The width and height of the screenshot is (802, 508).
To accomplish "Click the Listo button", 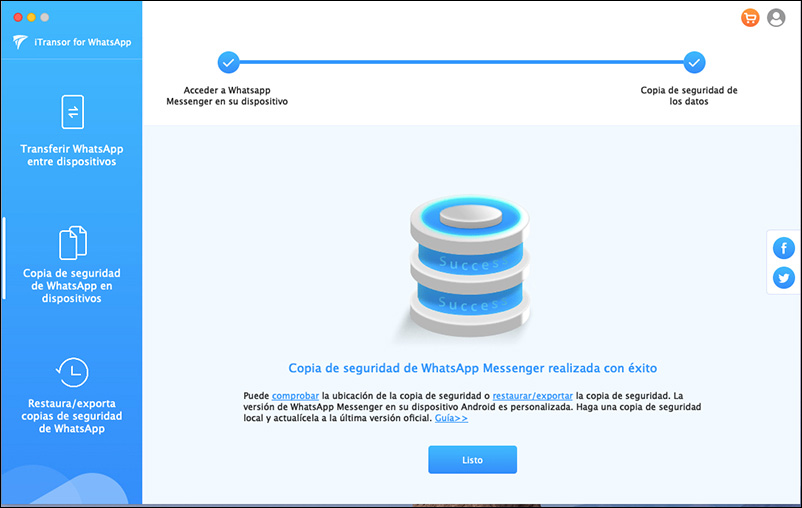I will click(472, 459).
